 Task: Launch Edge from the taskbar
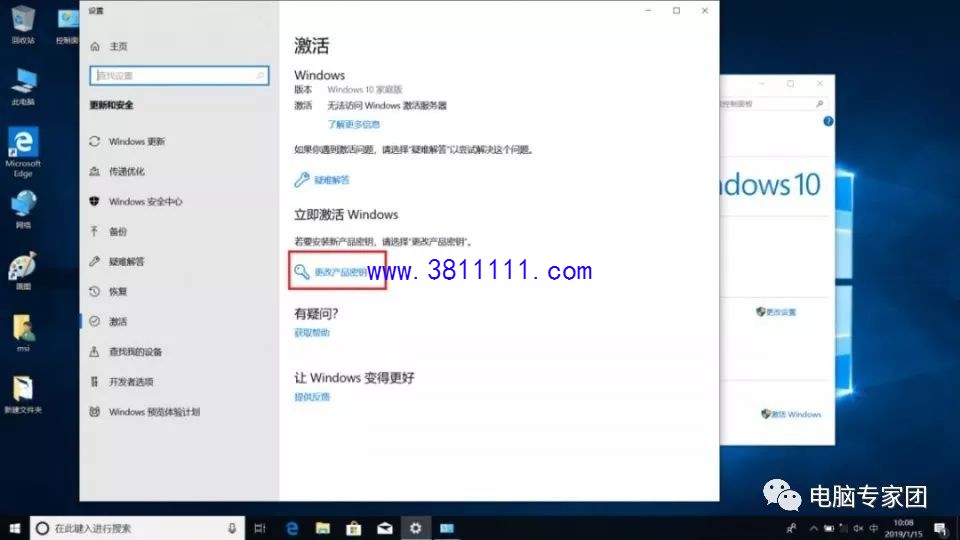tap(292, 528)
